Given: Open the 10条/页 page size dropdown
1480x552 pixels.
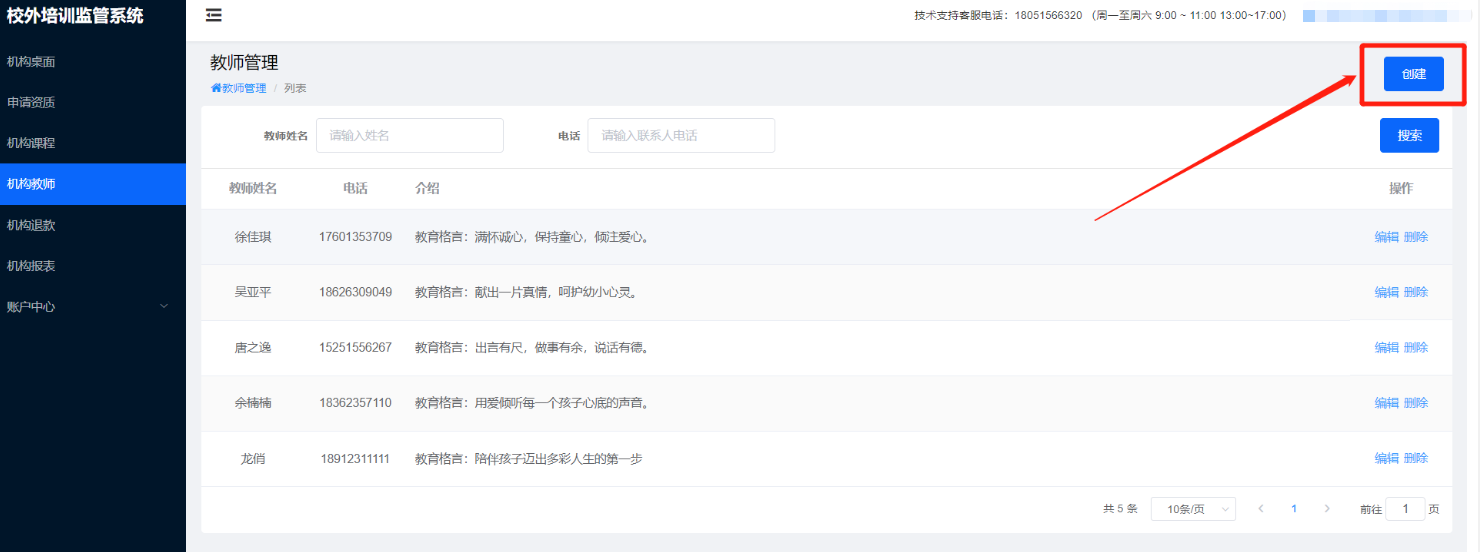Looking at the screenshot, I should point(1193,509).
